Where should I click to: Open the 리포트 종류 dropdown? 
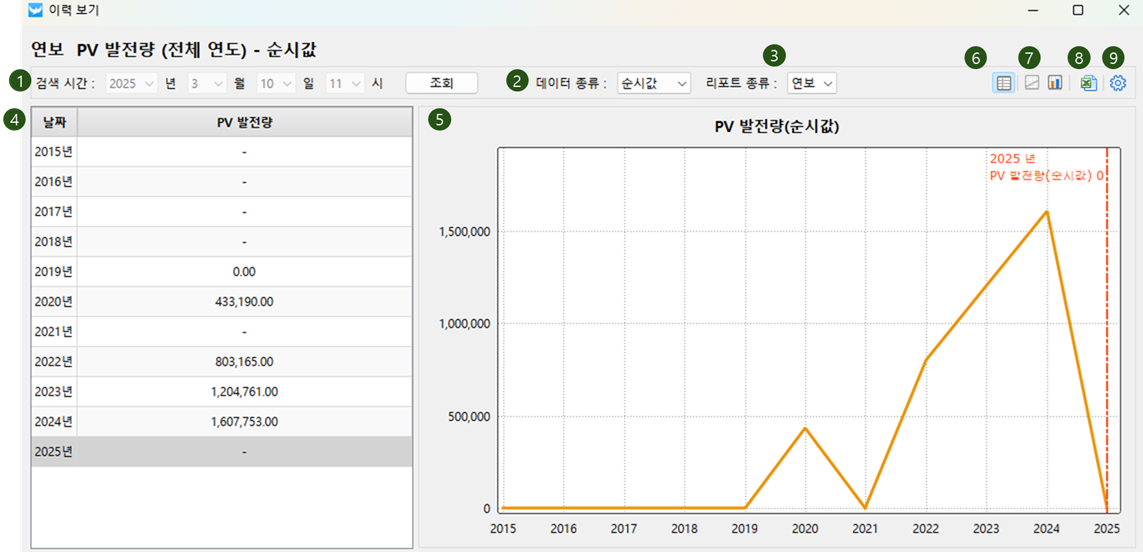[x=811, y=83]
